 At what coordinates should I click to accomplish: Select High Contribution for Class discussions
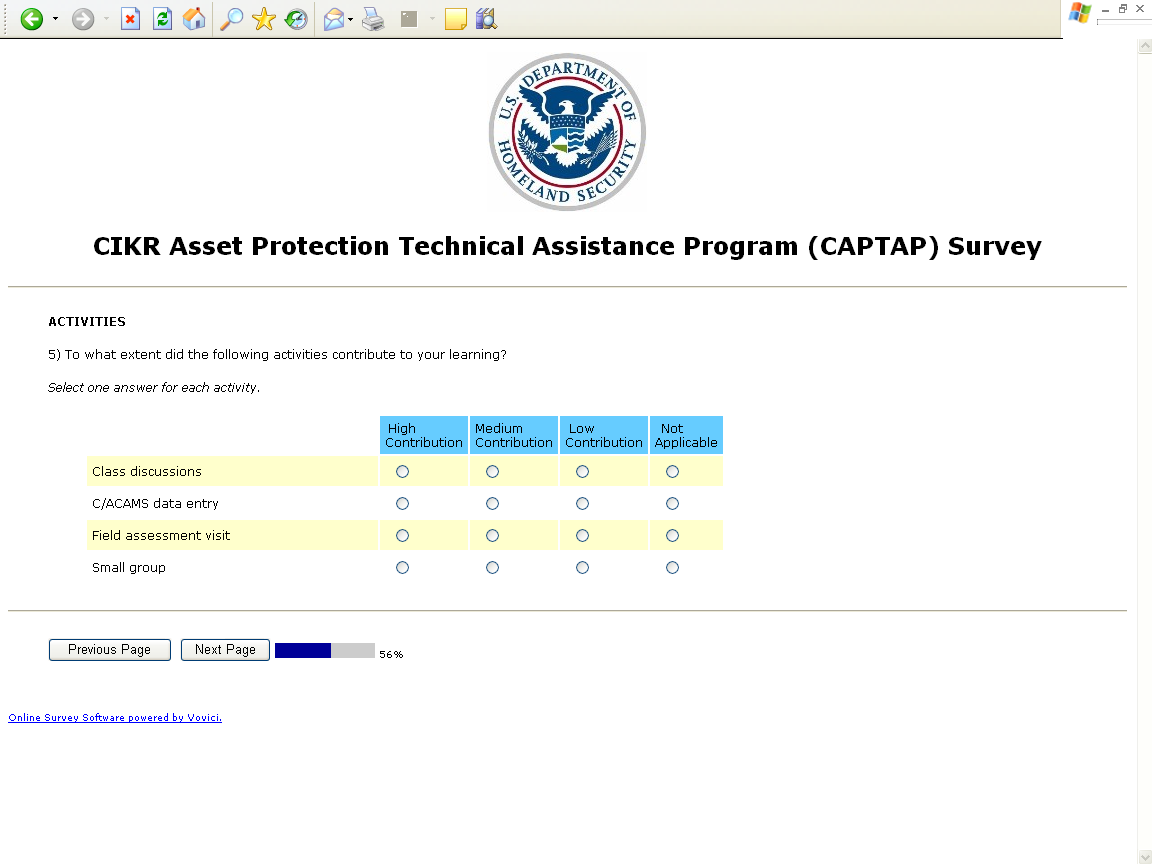(402, 471)
